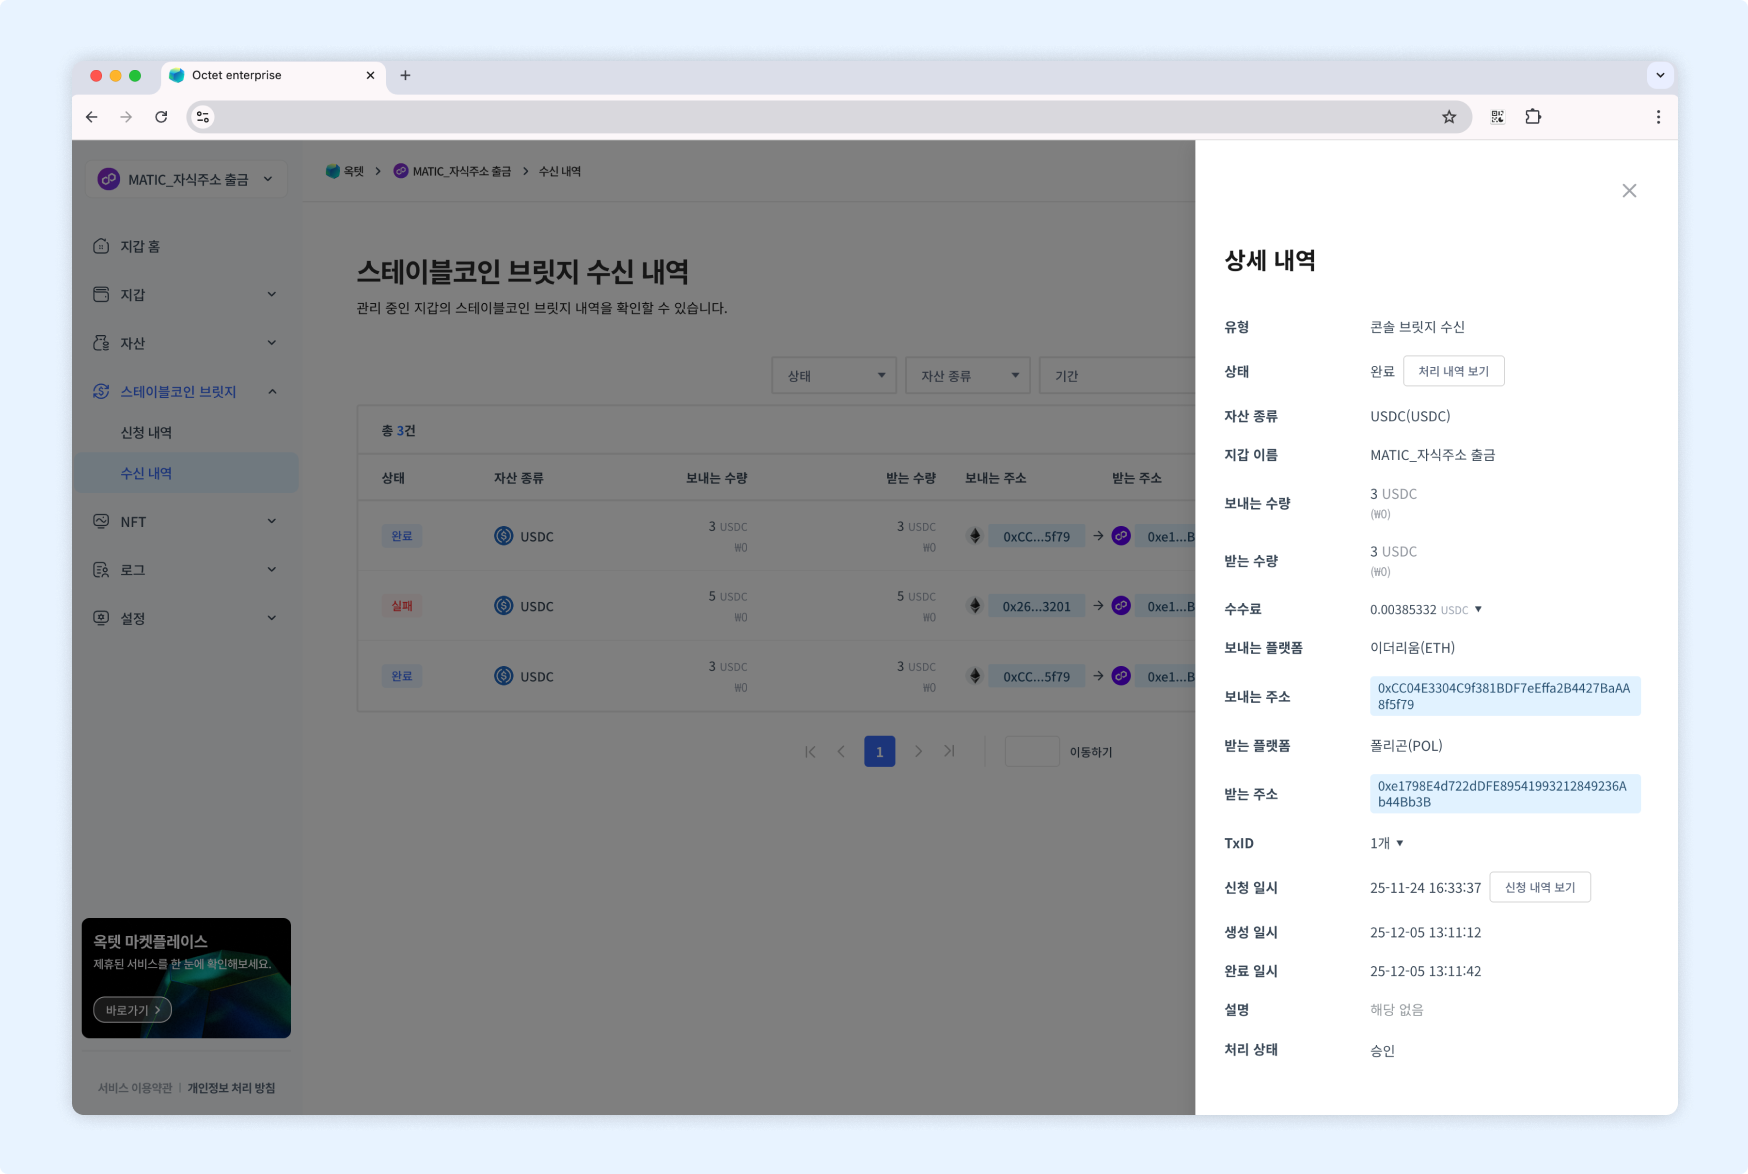Click the 바로가기 button on the marketplace banner
The image size is (1748, 1174).
click(x=132, y=1010)
